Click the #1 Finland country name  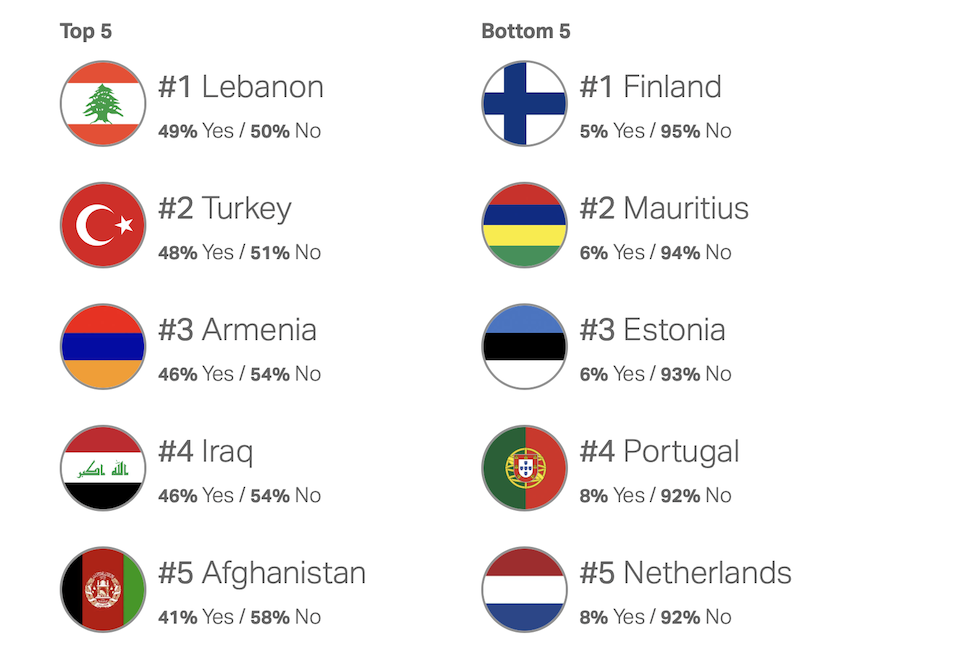click(x=650, y=87)
